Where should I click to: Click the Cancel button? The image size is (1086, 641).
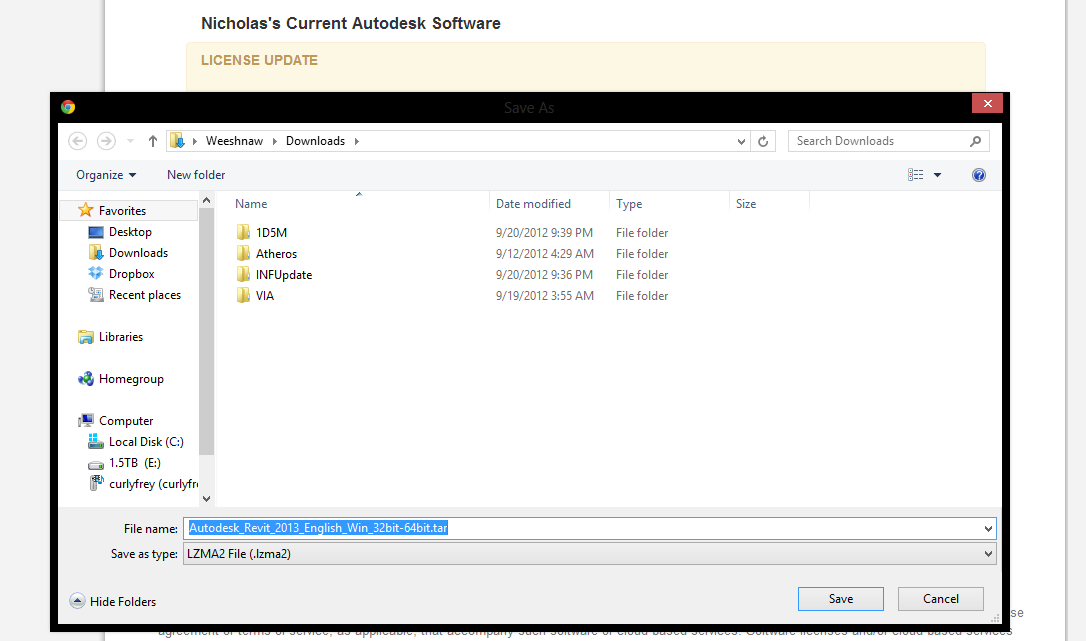point(941,599)
